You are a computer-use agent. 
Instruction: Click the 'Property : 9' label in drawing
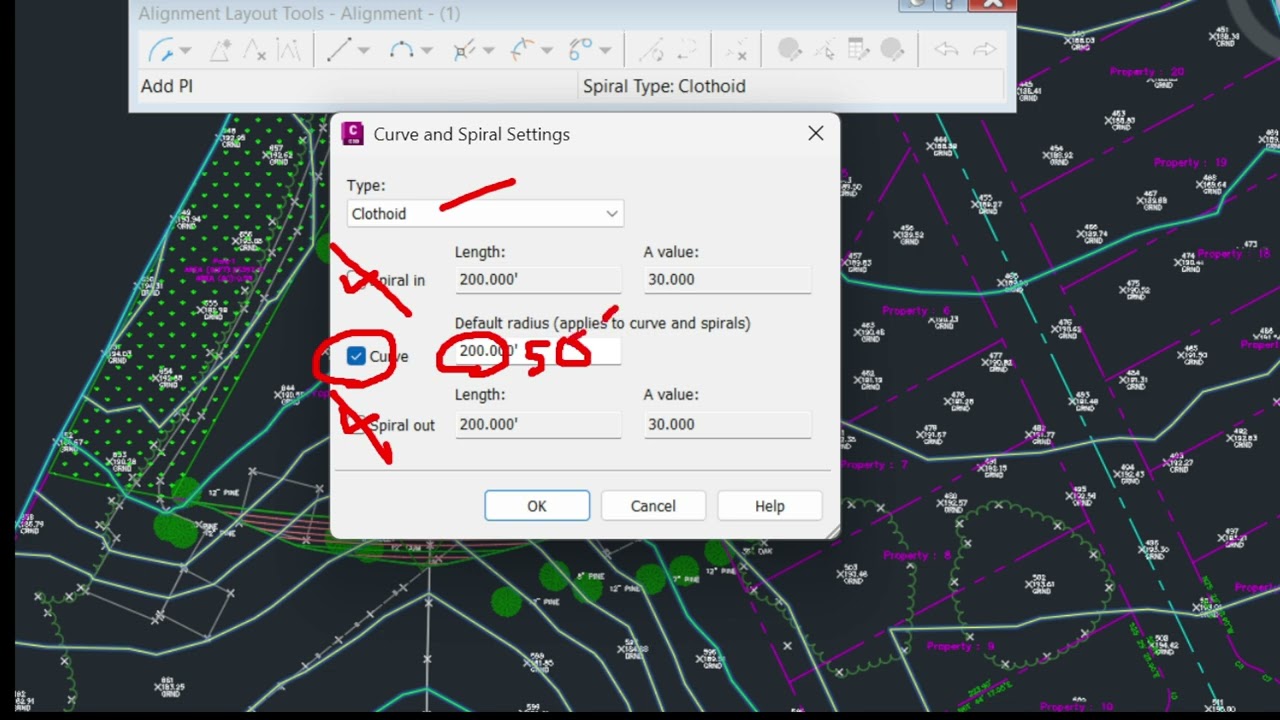(961, 646)
